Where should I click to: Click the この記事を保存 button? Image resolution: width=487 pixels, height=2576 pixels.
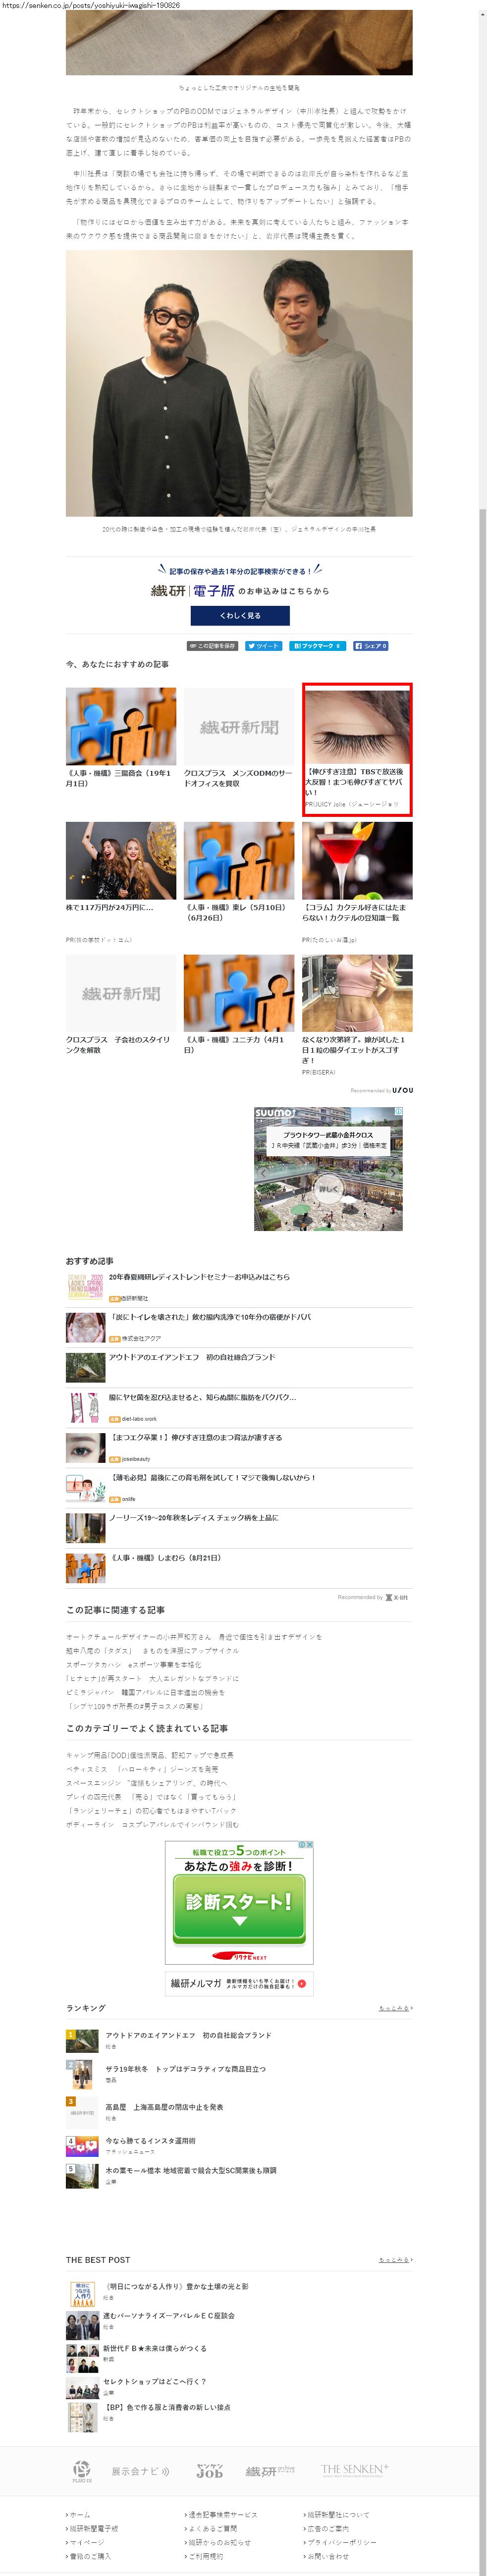point(212,646)
